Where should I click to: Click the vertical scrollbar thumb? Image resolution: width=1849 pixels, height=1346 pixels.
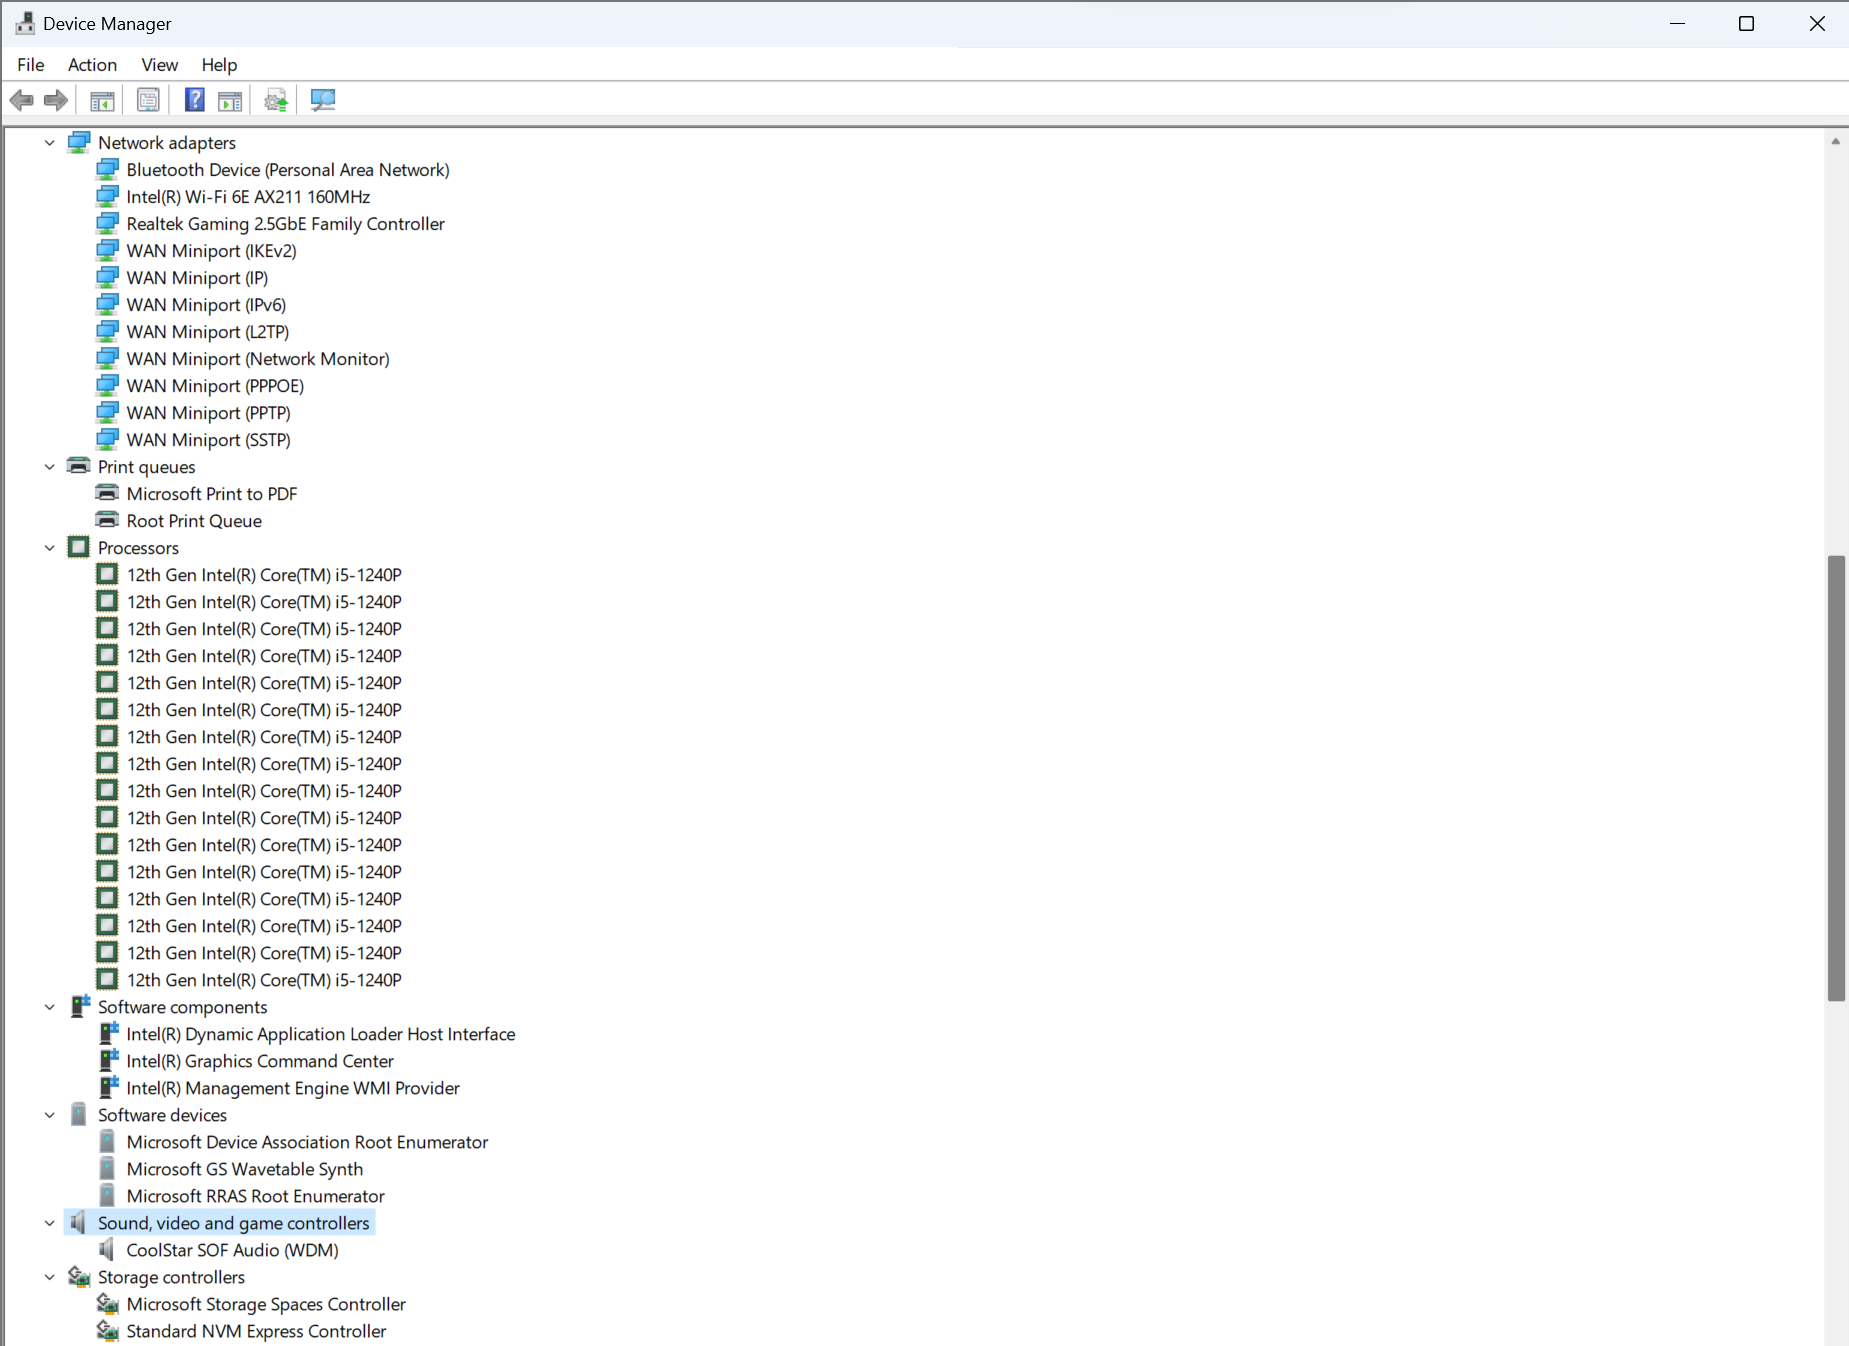[1836, 778]
